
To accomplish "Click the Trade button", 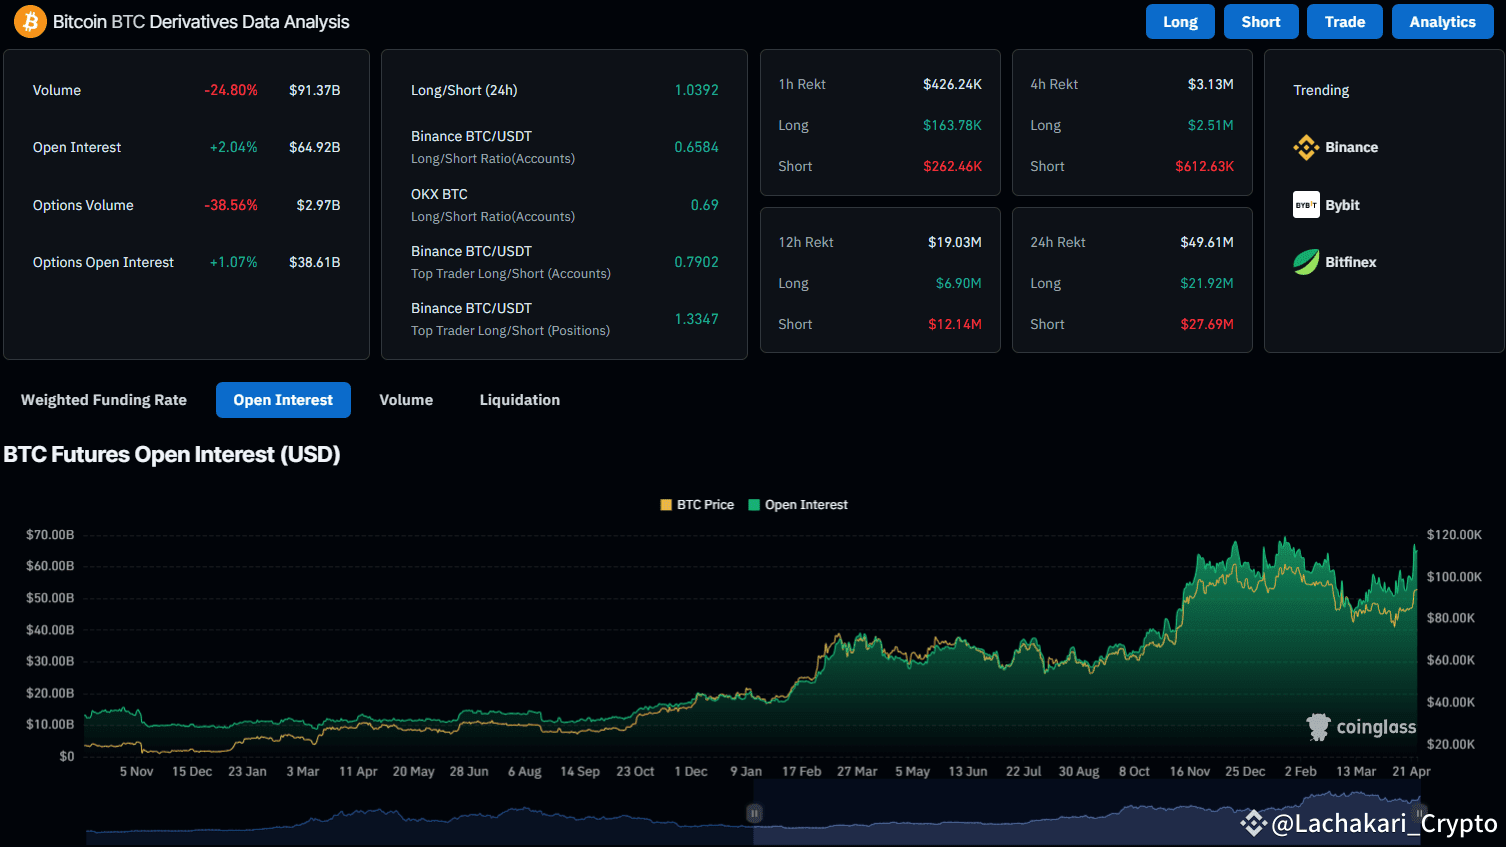I will pyautogui.click(x=1345, y=22).
